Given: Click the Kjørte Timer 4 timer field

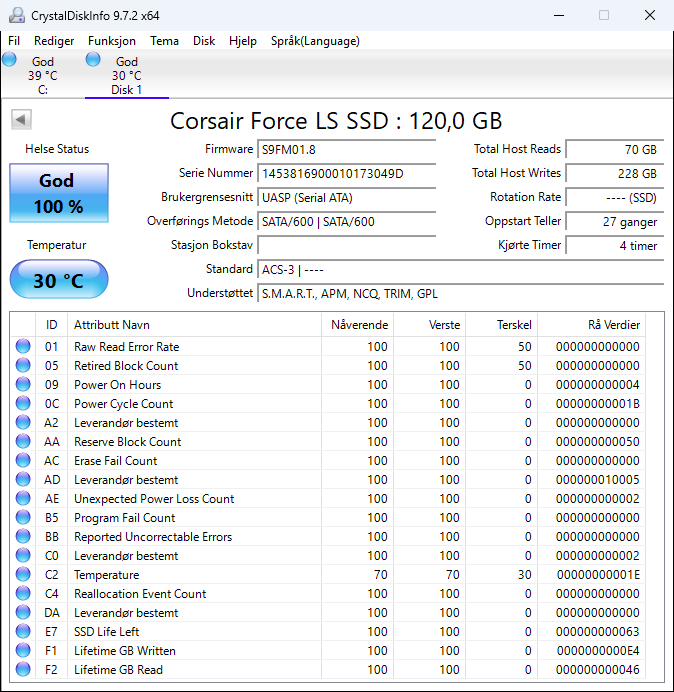Looking at the screenshot, I should tap(615, 245).
